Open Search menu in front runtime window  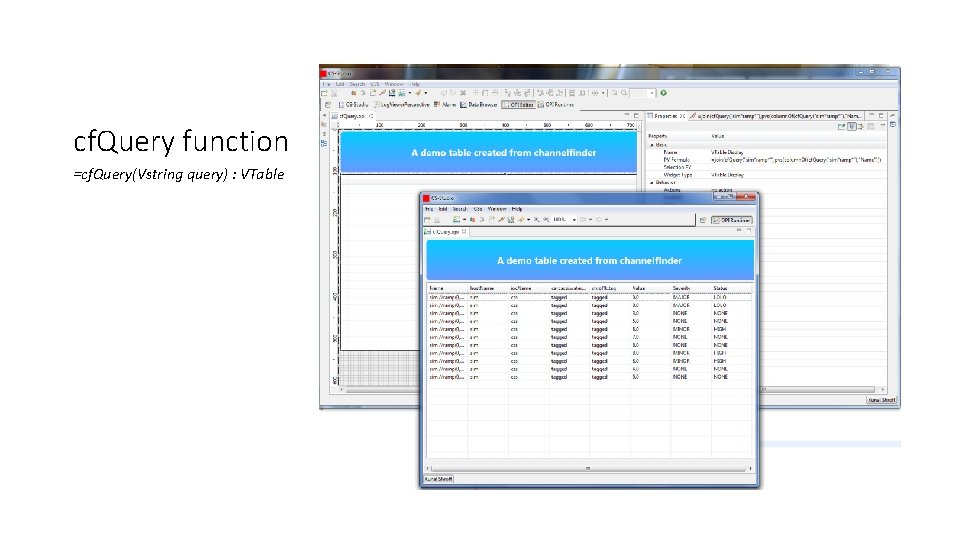[x=460, y=209]
